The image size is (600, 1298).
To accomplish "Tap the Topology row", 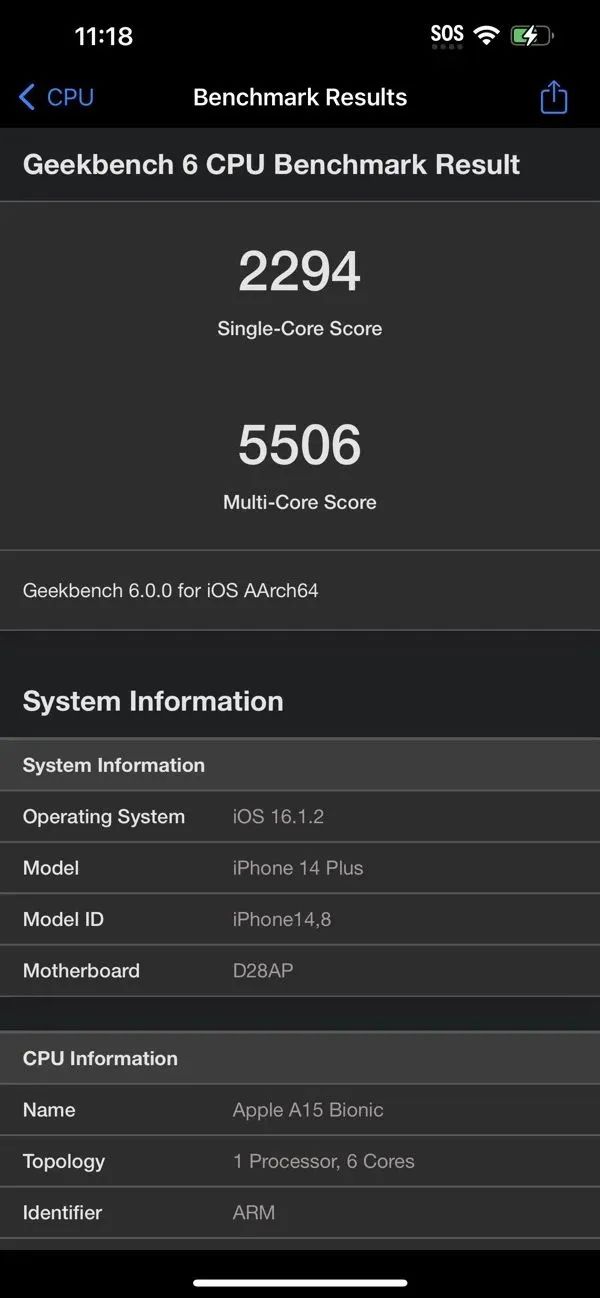I will coord(300,1161).
